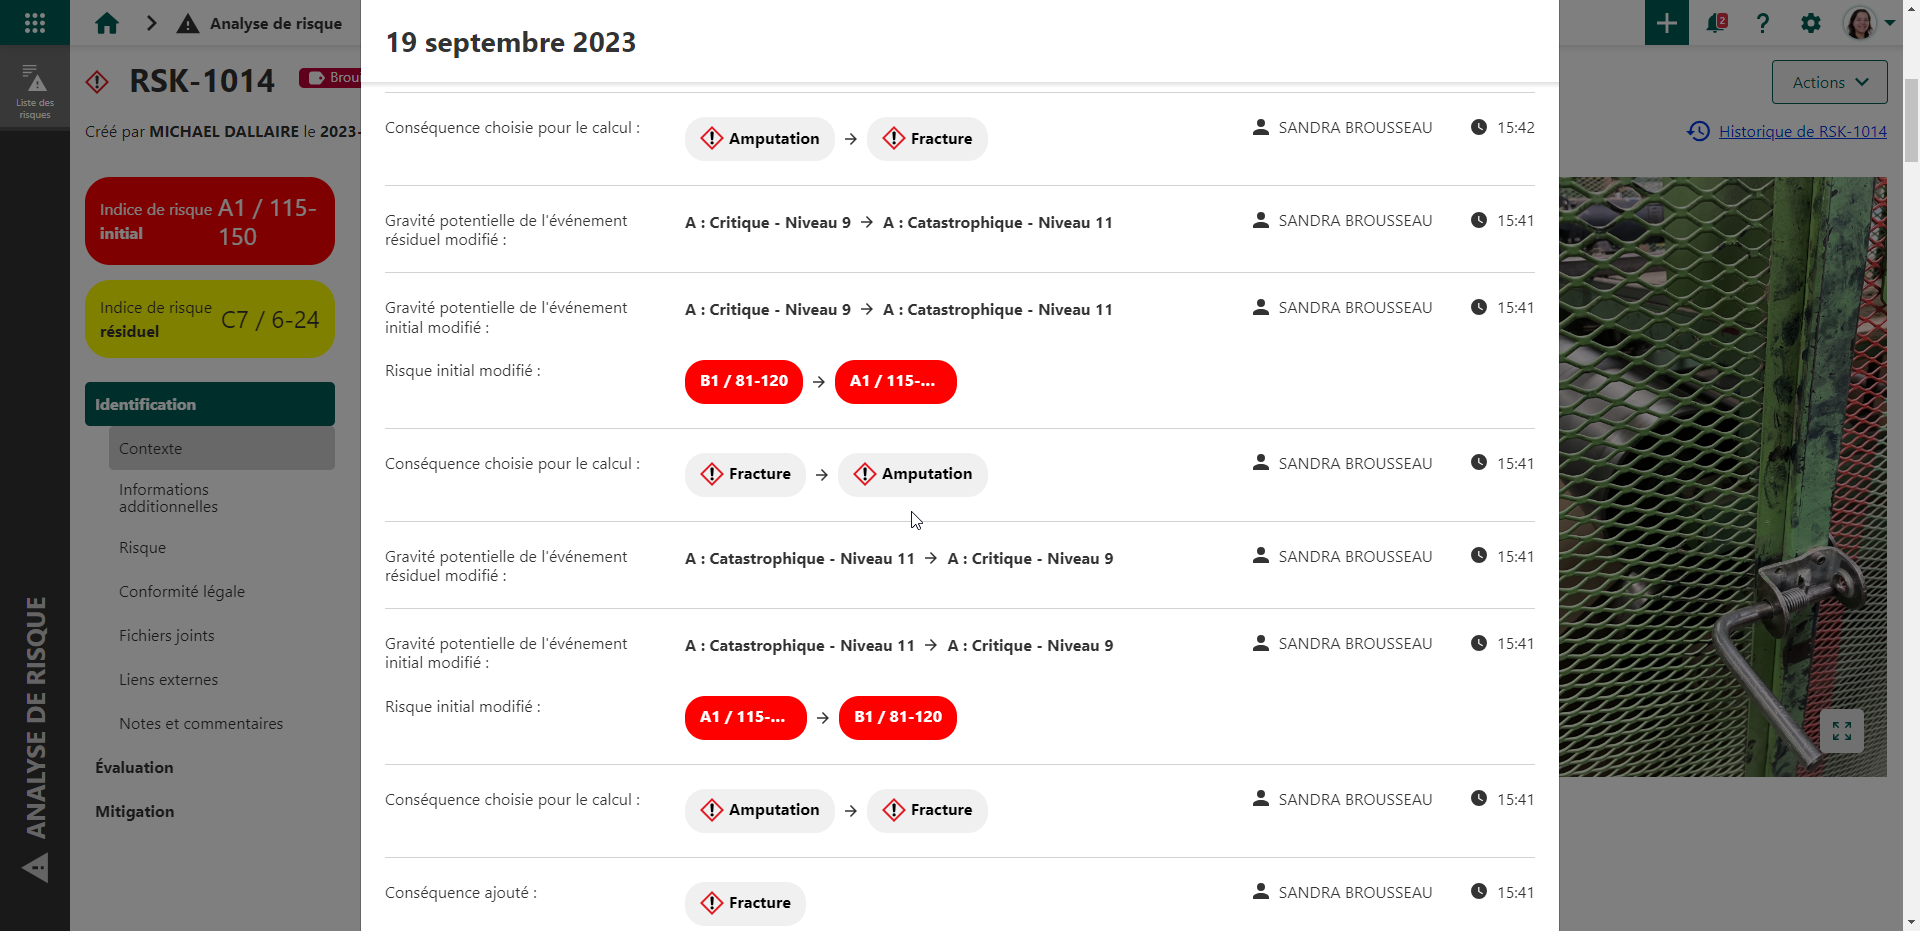Viewport: 1920px width, 931px height.
Task: Click MICHAEL DALLAIRE creator name
Action: (224, 131)
